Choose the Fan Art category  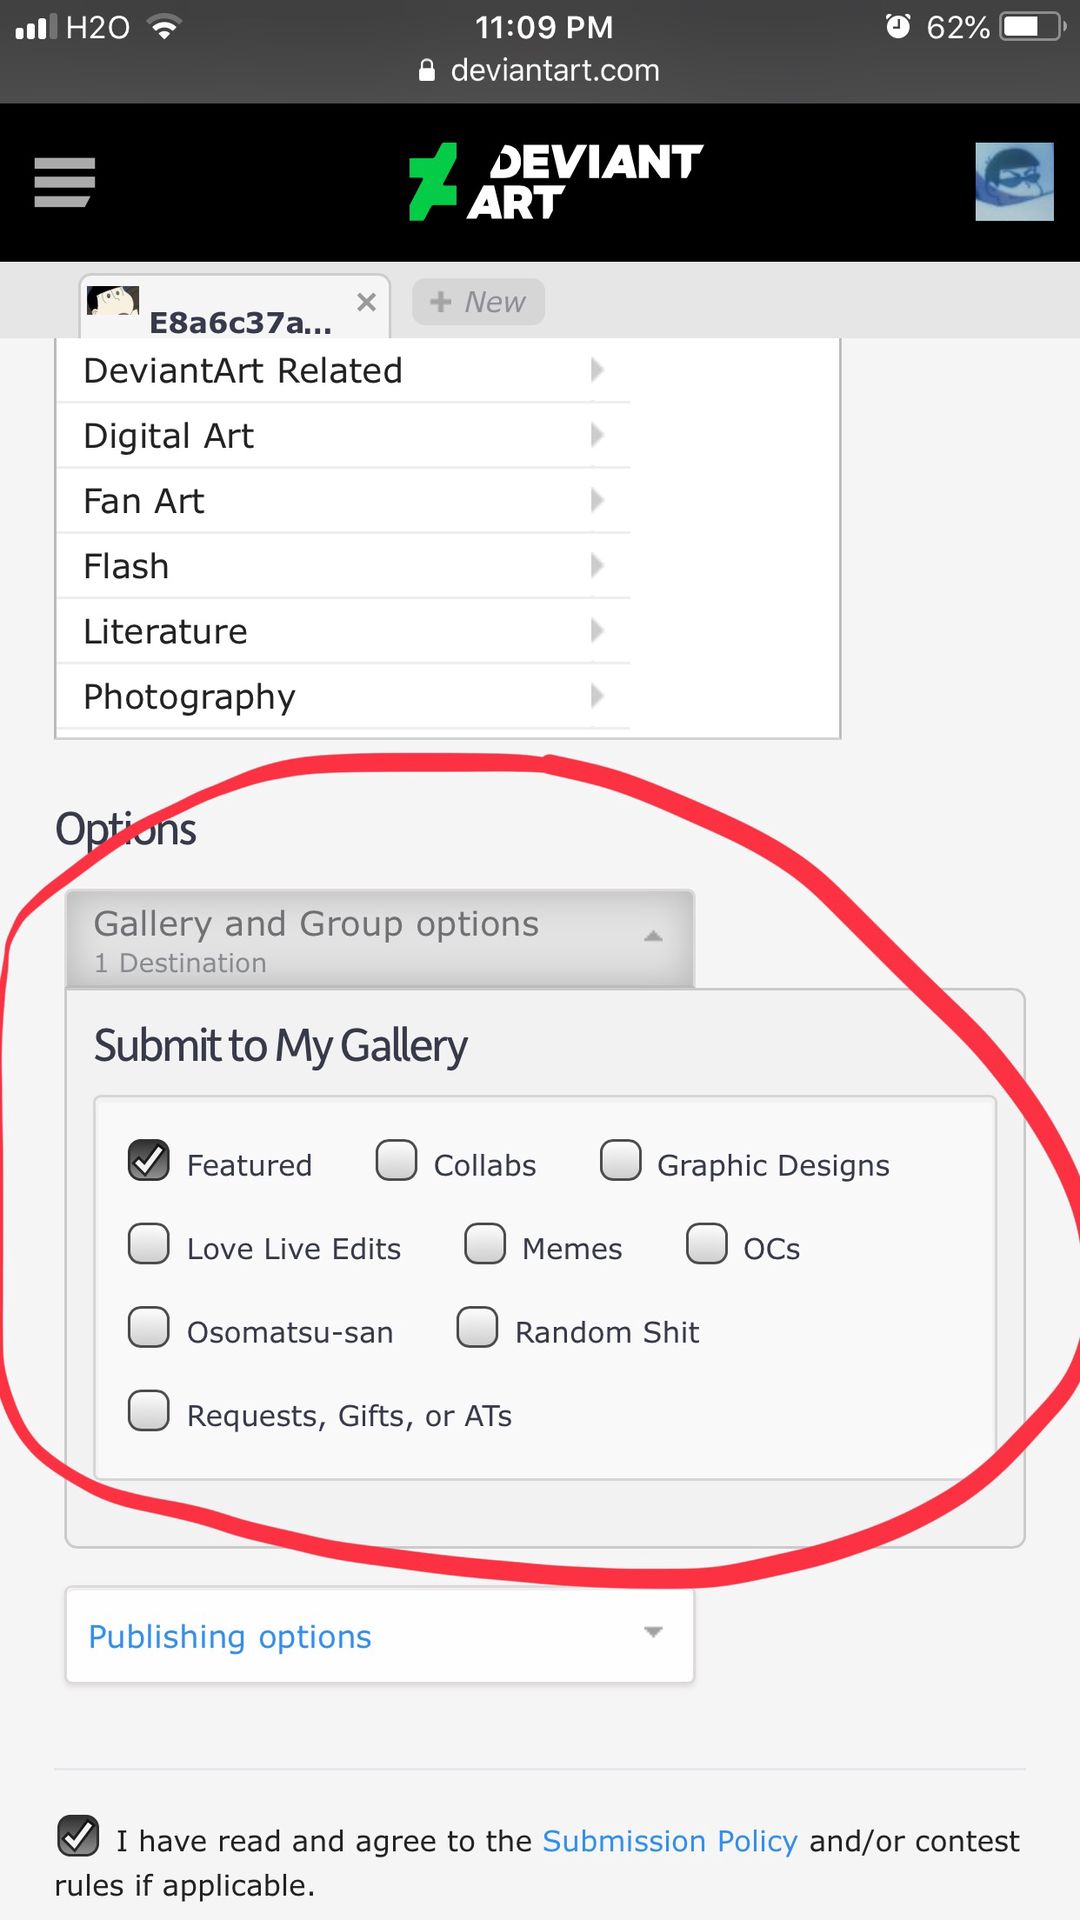(343, 501)
